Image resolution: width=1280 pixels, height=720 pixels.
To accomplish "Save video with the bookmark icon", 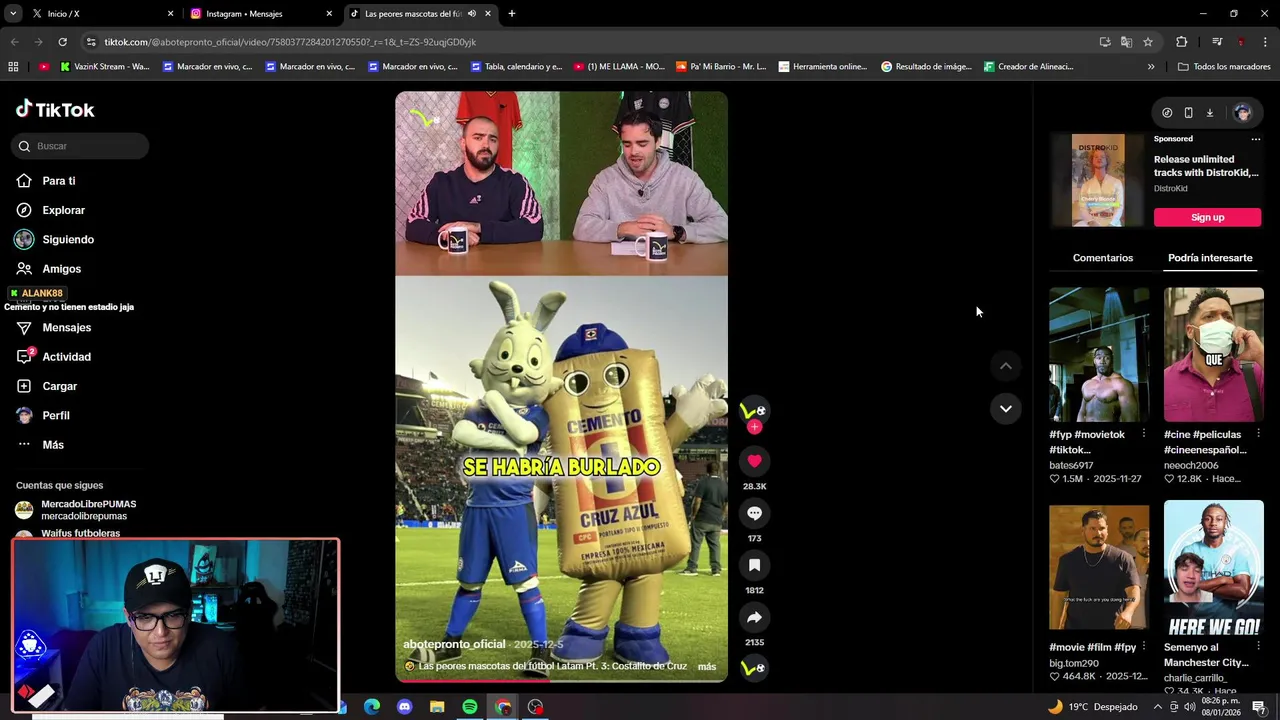I will tap(754, 565).
